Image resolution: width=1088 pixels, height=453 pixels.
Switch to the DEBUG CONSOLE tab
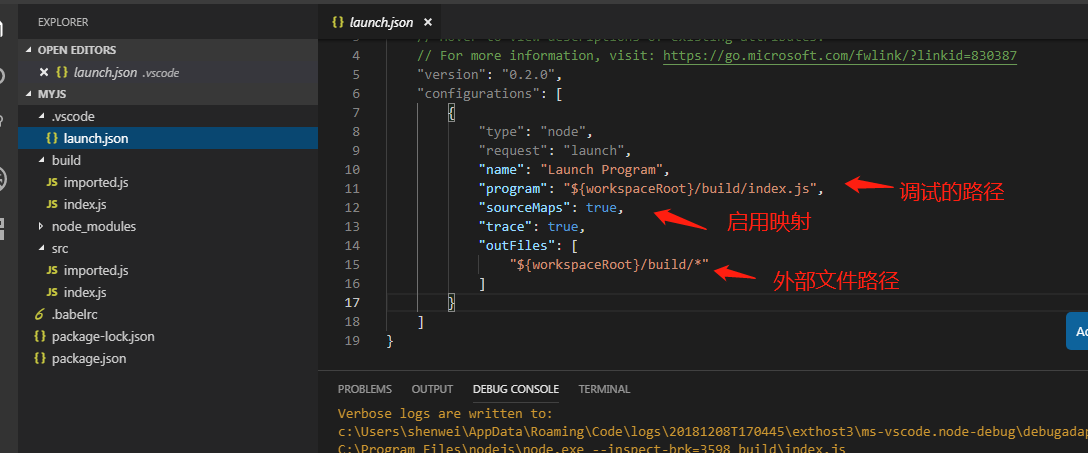pyautogui.click(x=516, y=389)
